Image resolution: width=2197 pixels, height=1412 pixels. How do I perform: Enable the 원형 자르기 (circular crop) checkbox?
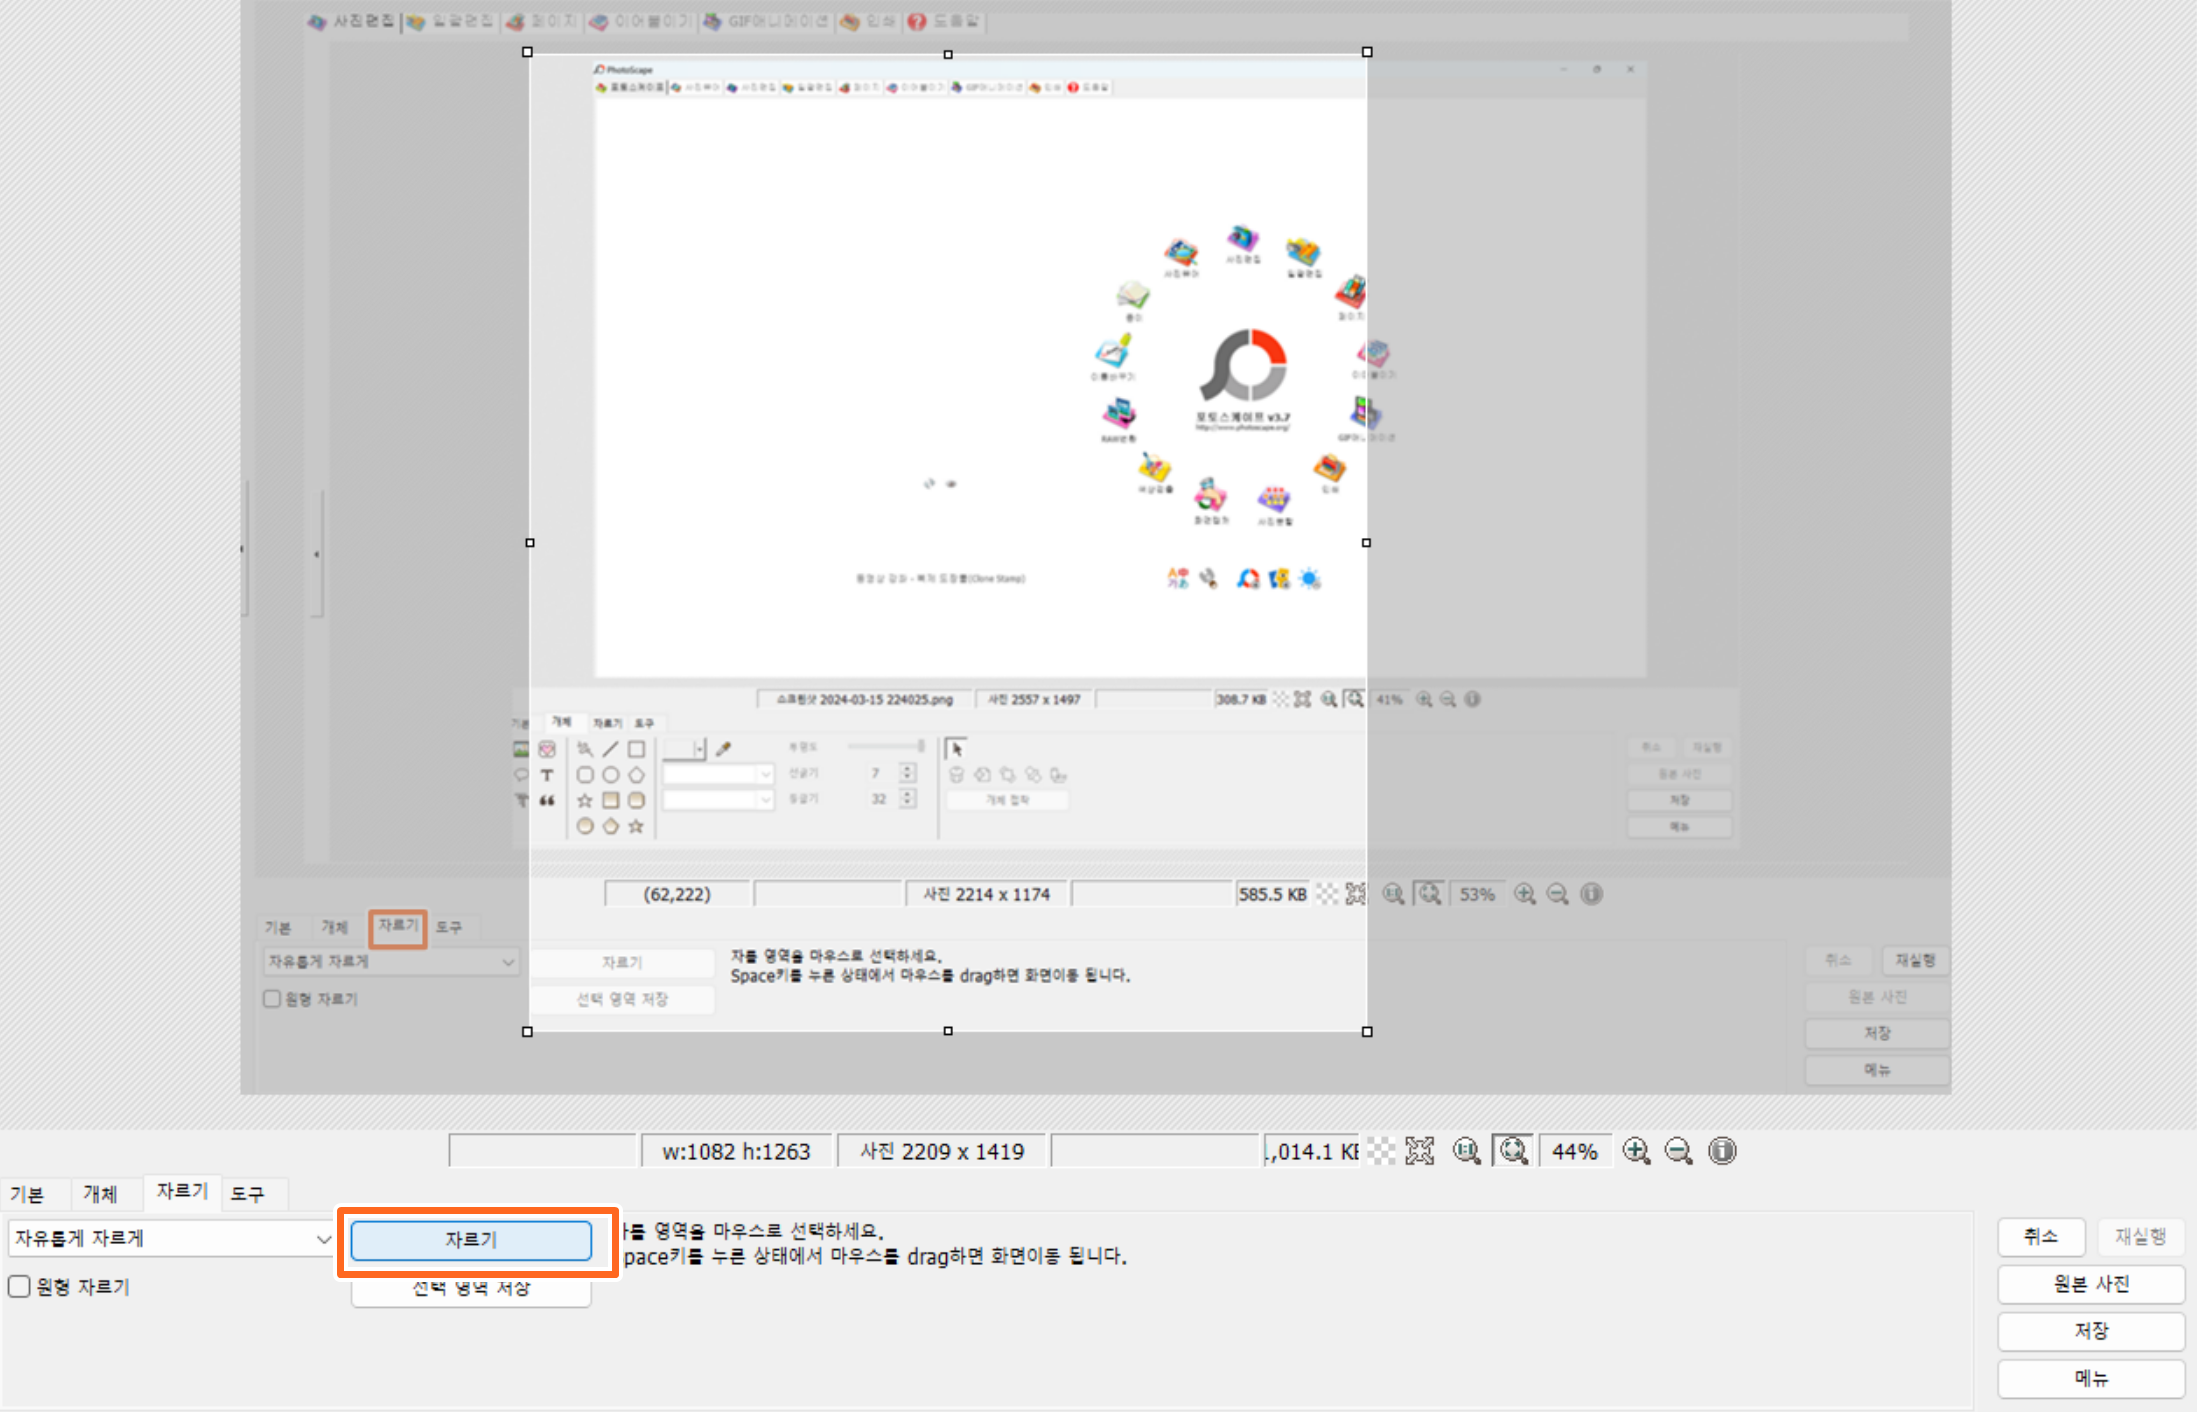tap(18, 1287)
